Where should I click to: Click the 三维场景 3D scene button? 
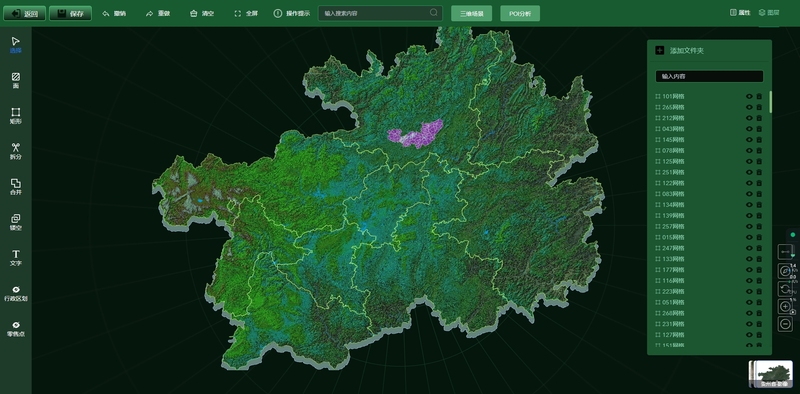(471, 14)
